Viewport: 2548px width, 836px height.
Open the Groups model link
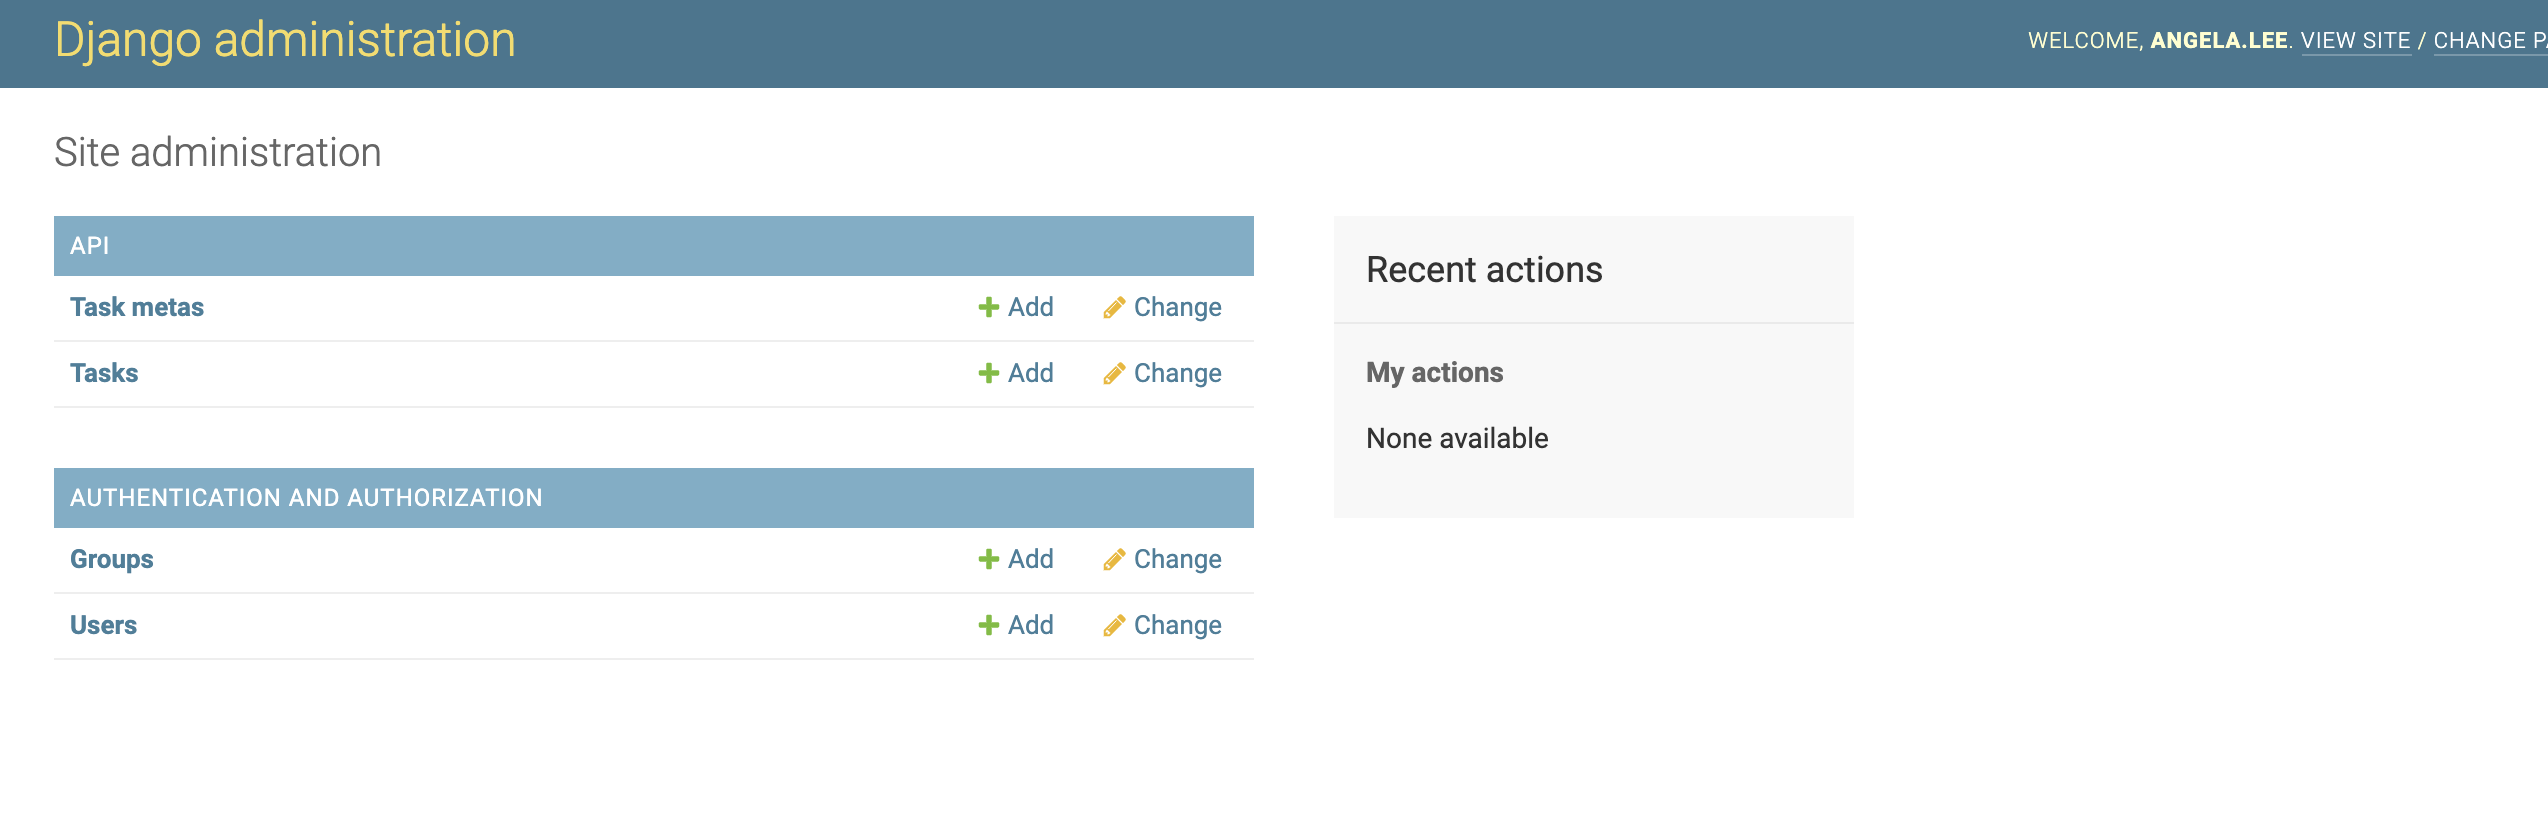112,559
